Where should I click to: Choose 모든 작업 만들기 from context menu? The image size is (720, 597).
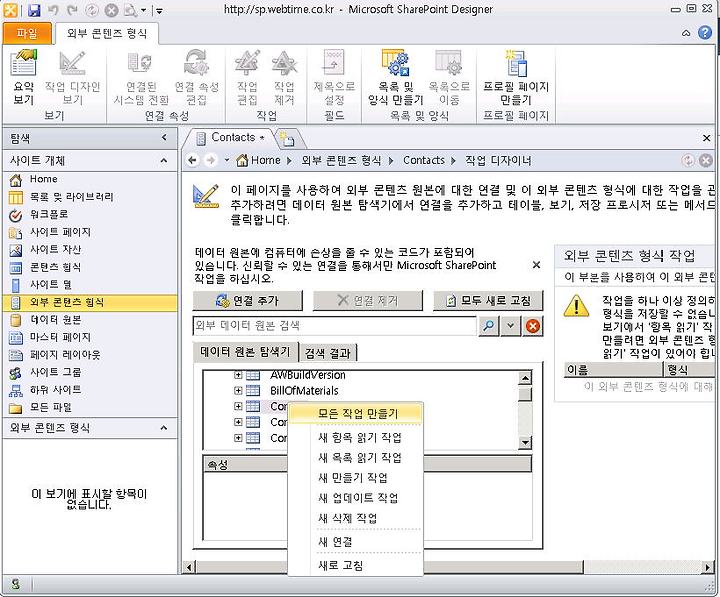(x=355, y=413)
